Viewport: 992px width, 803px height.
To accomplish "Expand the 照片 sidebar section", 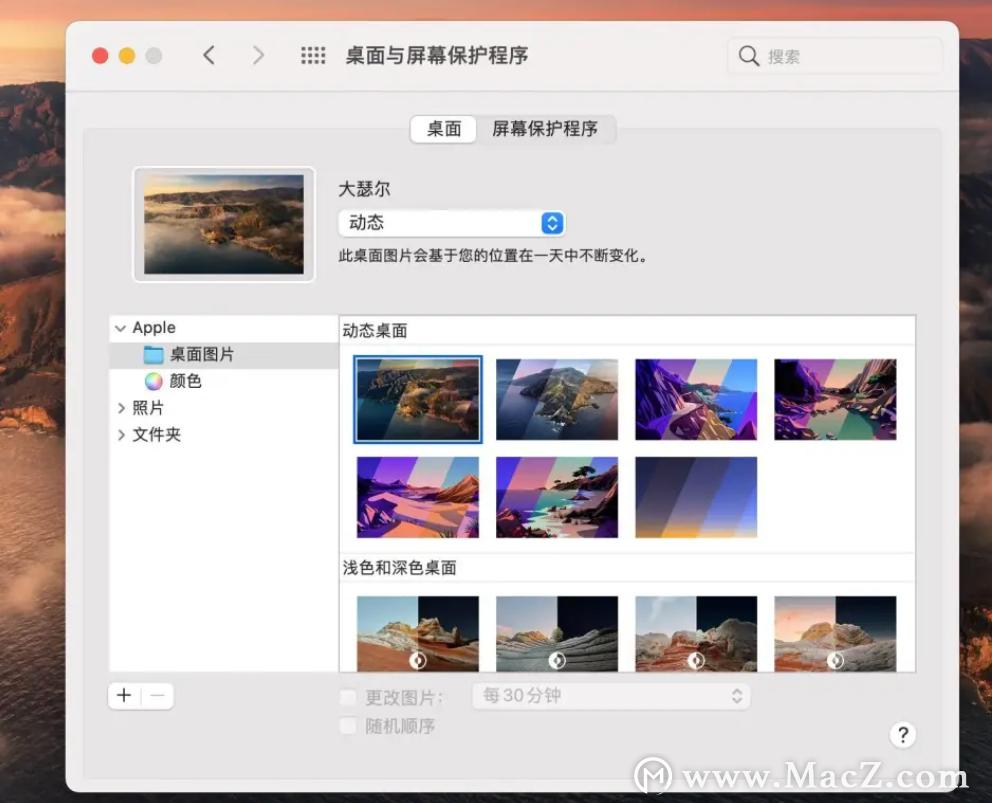I will 121,407.
